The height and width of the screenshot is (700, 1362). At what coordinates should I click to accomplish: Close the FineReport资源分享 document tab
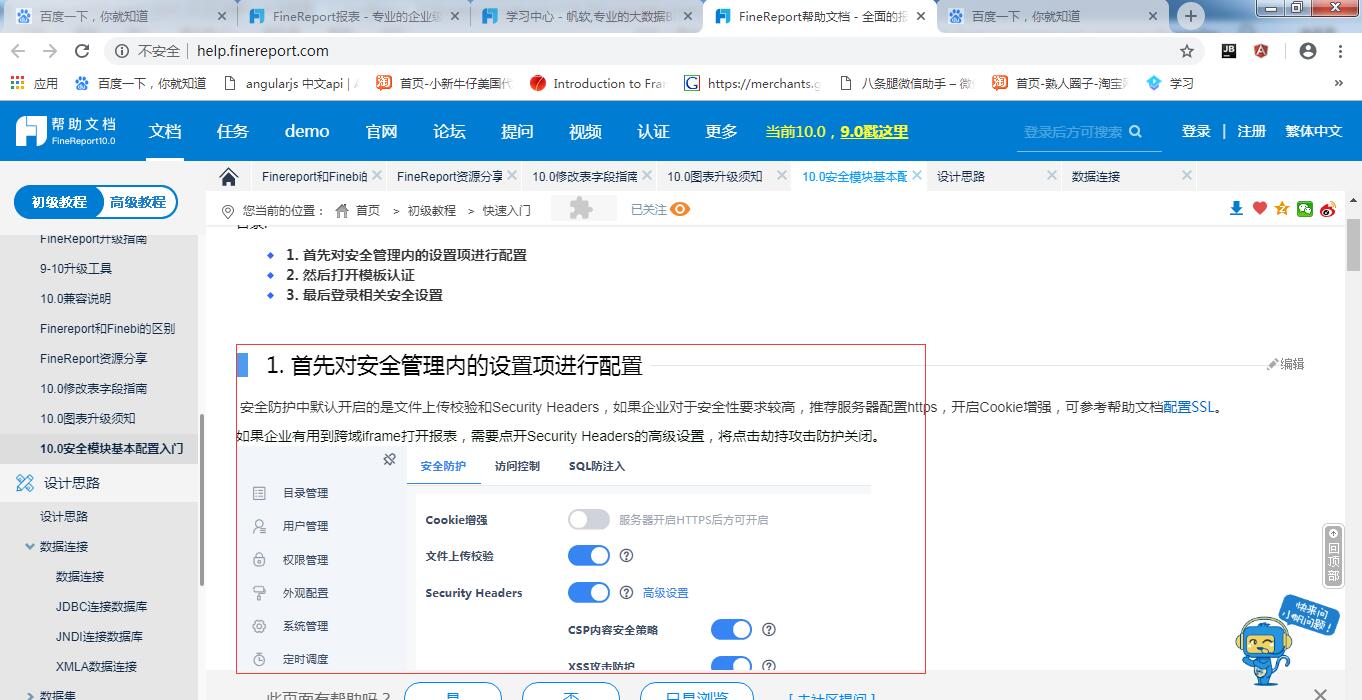[x=512, y=175]
